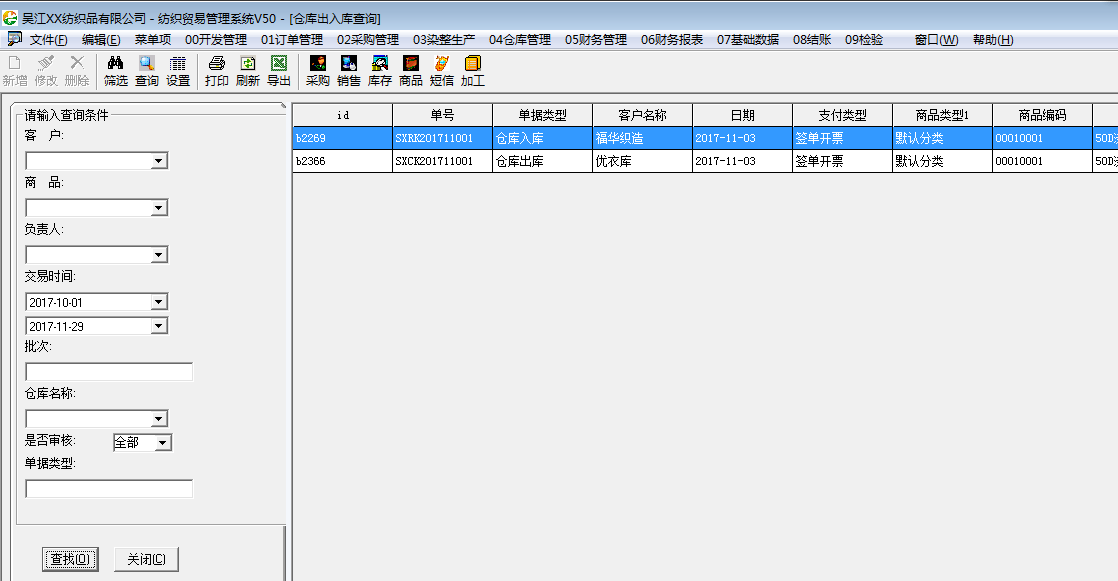Click the 支付类型 column header
Image resolution: width=1118 pixels, height=581 pixels.
point(843,115)
